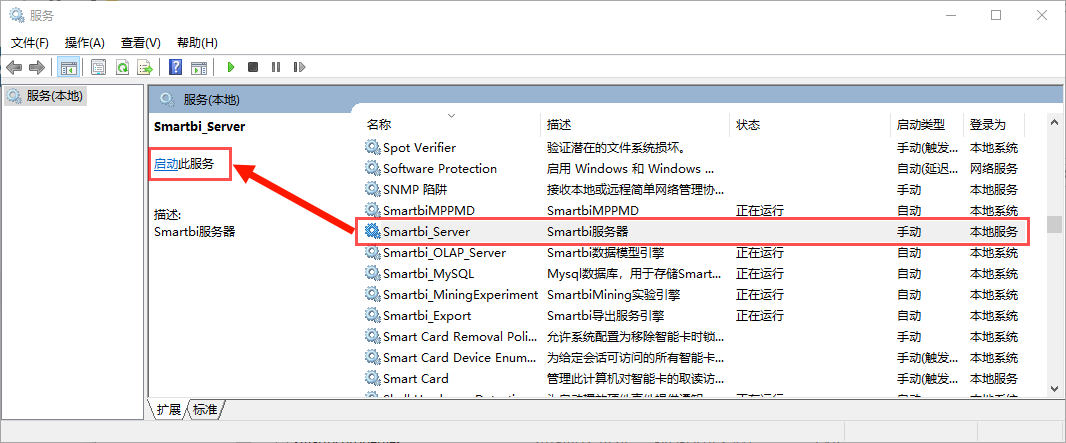The image size is (1066, 443).
Task: Switch to the 标准 tab
Action: click(x=205, y=409)
